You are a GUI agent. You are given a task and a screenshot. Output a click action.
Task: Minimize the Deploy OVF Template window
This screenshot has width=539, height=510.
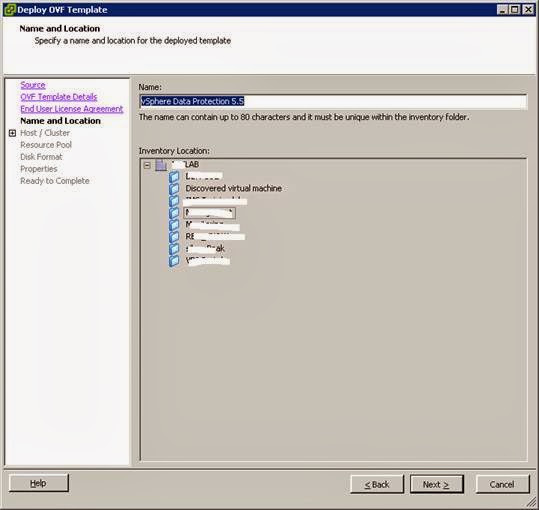tap(503, 10)
